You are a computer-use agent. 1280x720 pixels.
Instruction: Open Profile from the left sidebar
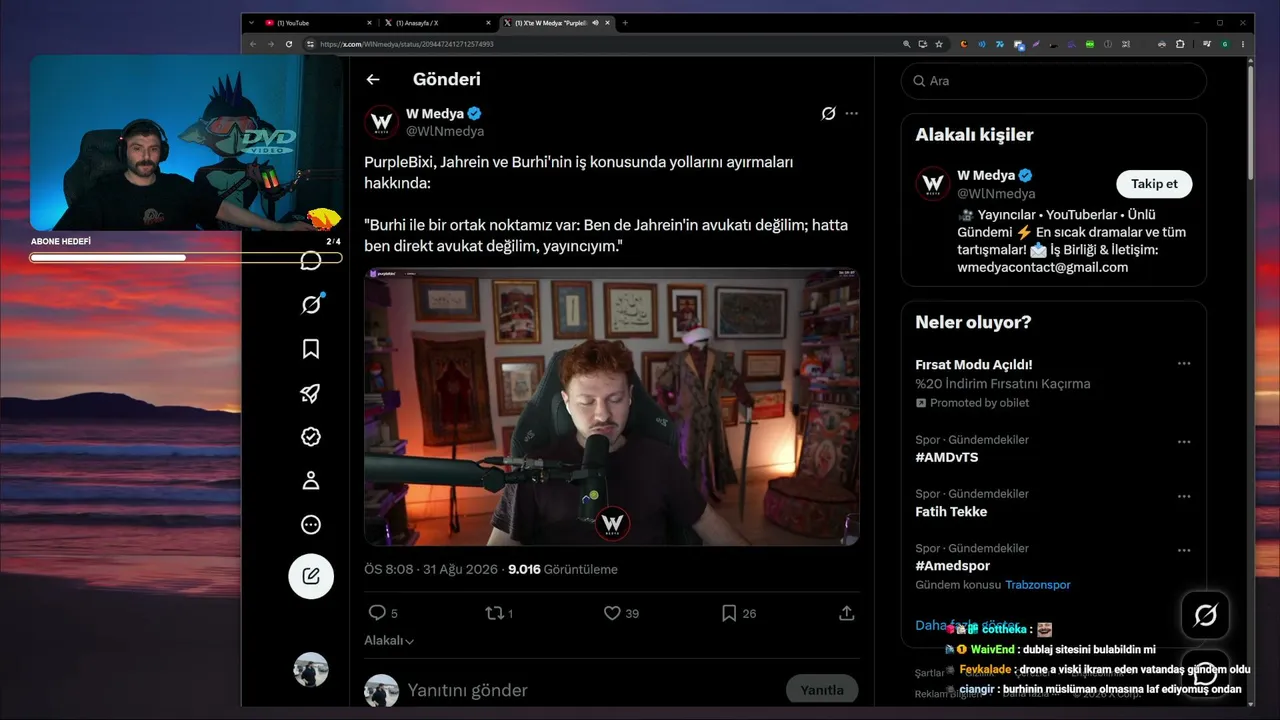[311, 481]
